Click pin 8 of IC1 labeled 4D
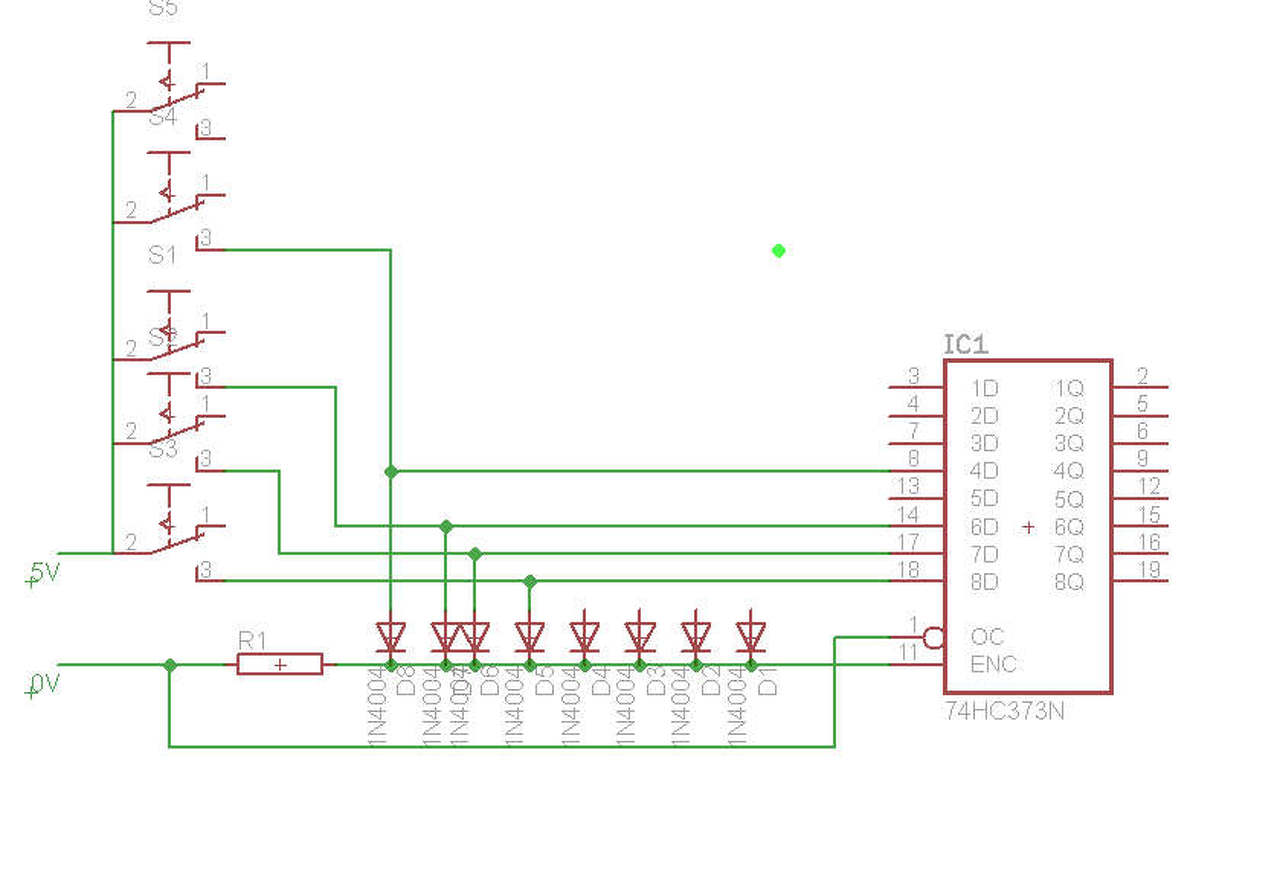Image resolution: width=1280 pixels, height=869 pixels. tap(915, 470)
